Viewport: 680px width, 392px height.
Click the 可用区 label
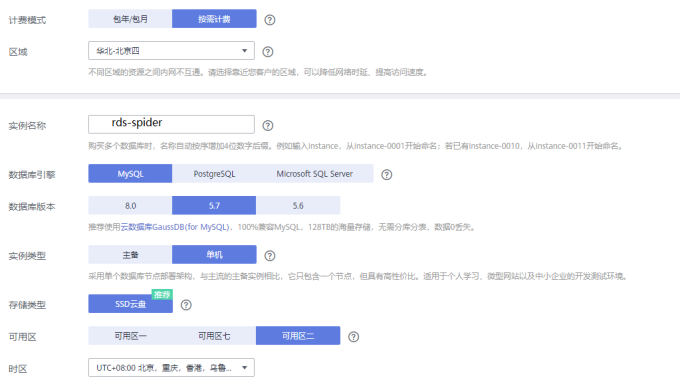point(23,337)
